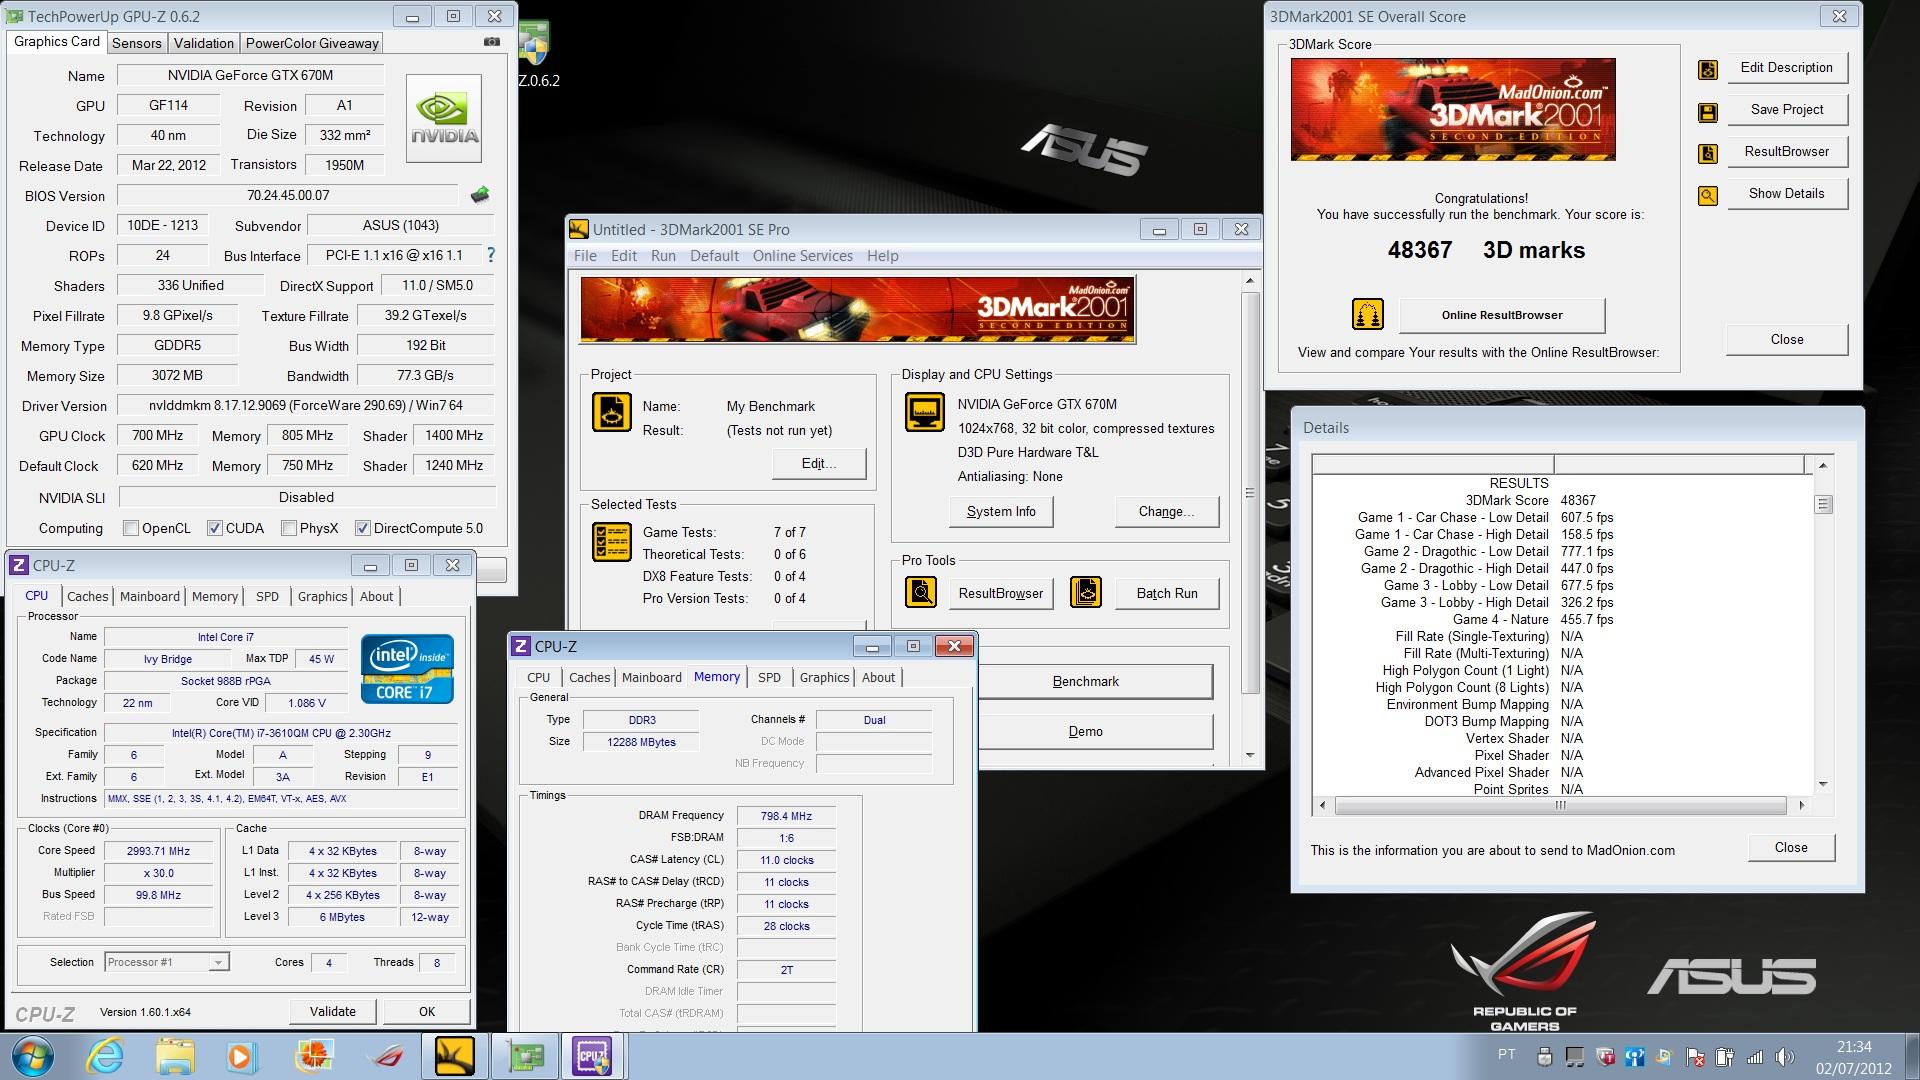The width and height of the screenshot is (1920, 1080).
Task: Click the Details horizontal scroll right arrow
Action: (x=1802, y=805)
